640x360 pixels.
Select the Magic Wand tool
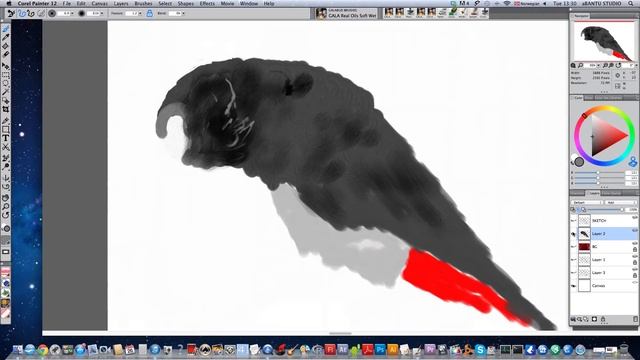point(6,92)
